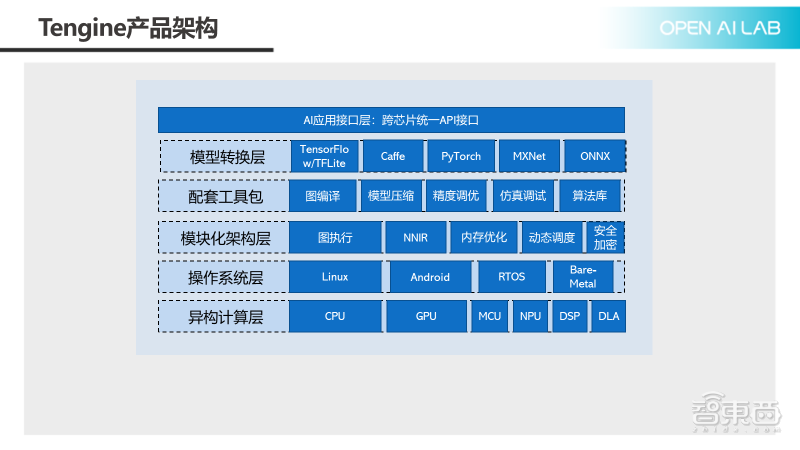Click the Bare-Metal box
Screen dimensions: 800x450
pos(583,277)
